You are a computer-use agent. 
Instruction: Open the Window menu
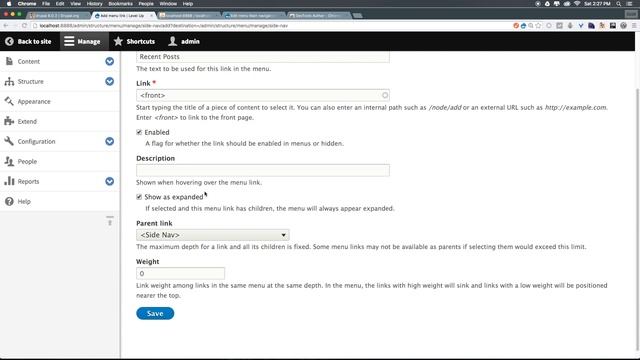168,4
